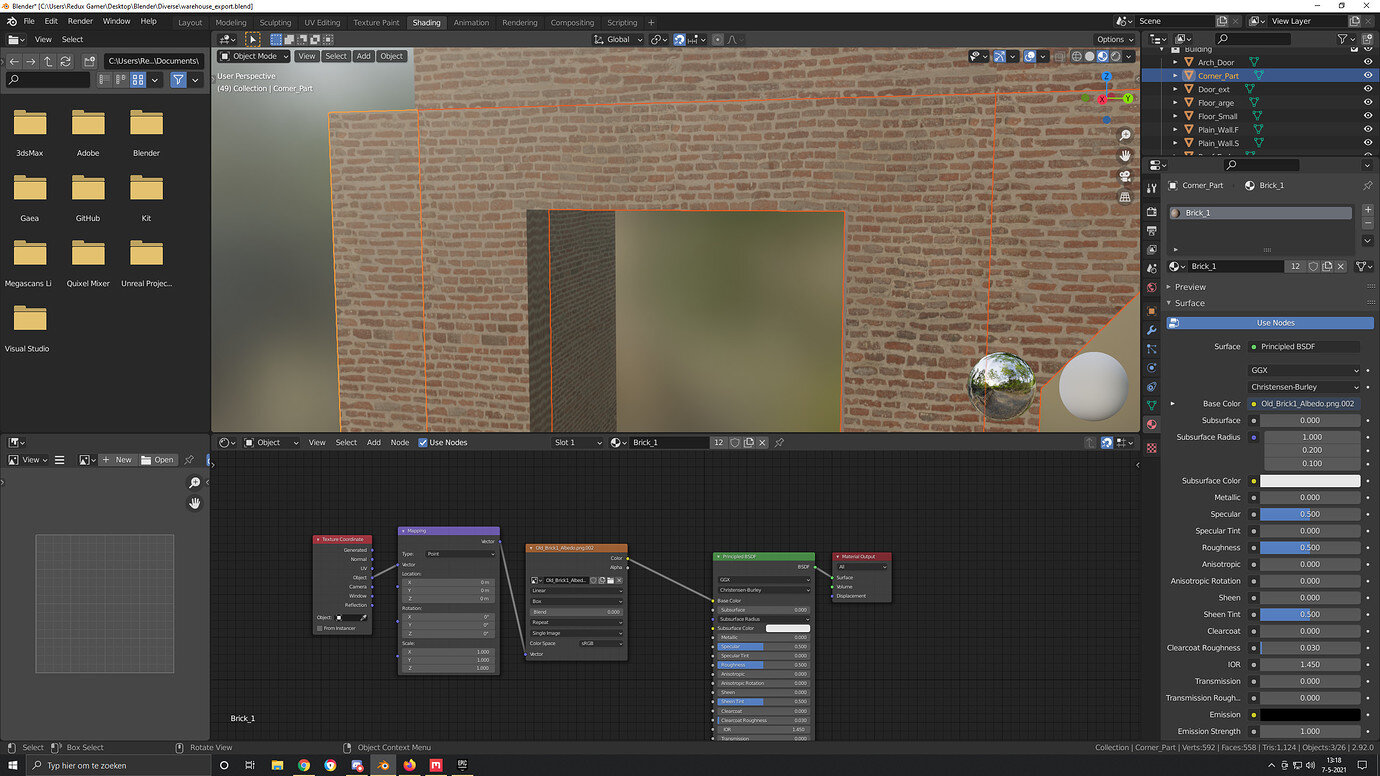The height and width of the screenshot is (776, 1380).
Task: Open the Object Data properties tab icon
Action: click(x=1152, y=405)
